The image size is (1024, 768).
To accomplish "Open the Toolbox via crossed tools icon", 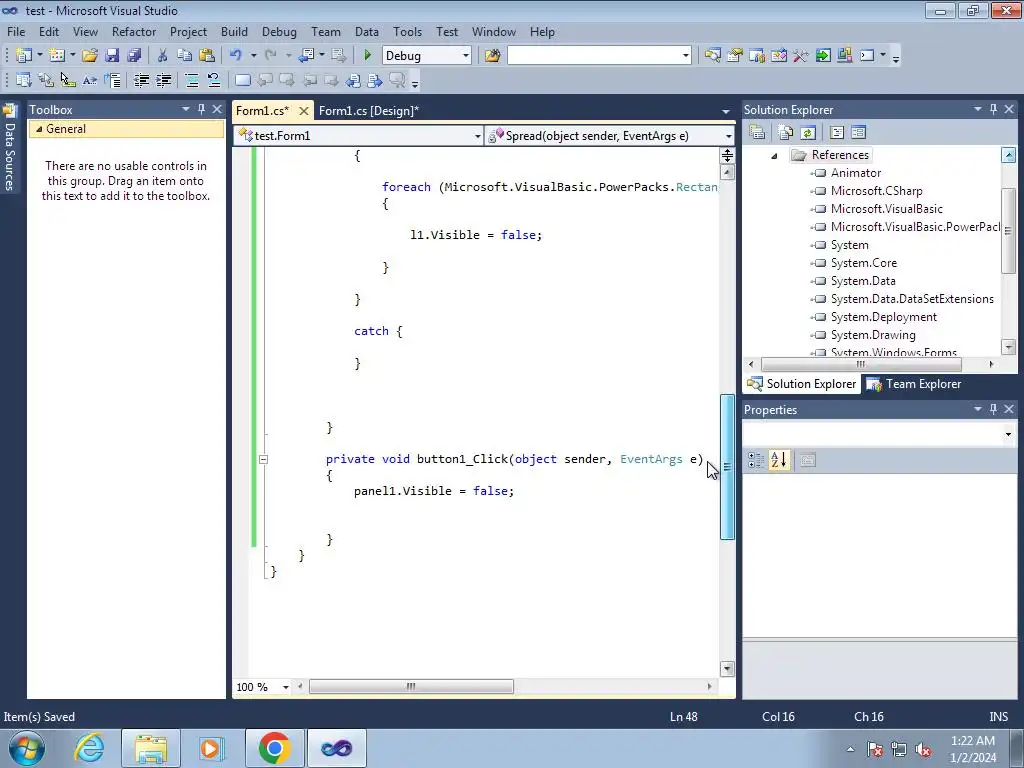I will point(801,56).
